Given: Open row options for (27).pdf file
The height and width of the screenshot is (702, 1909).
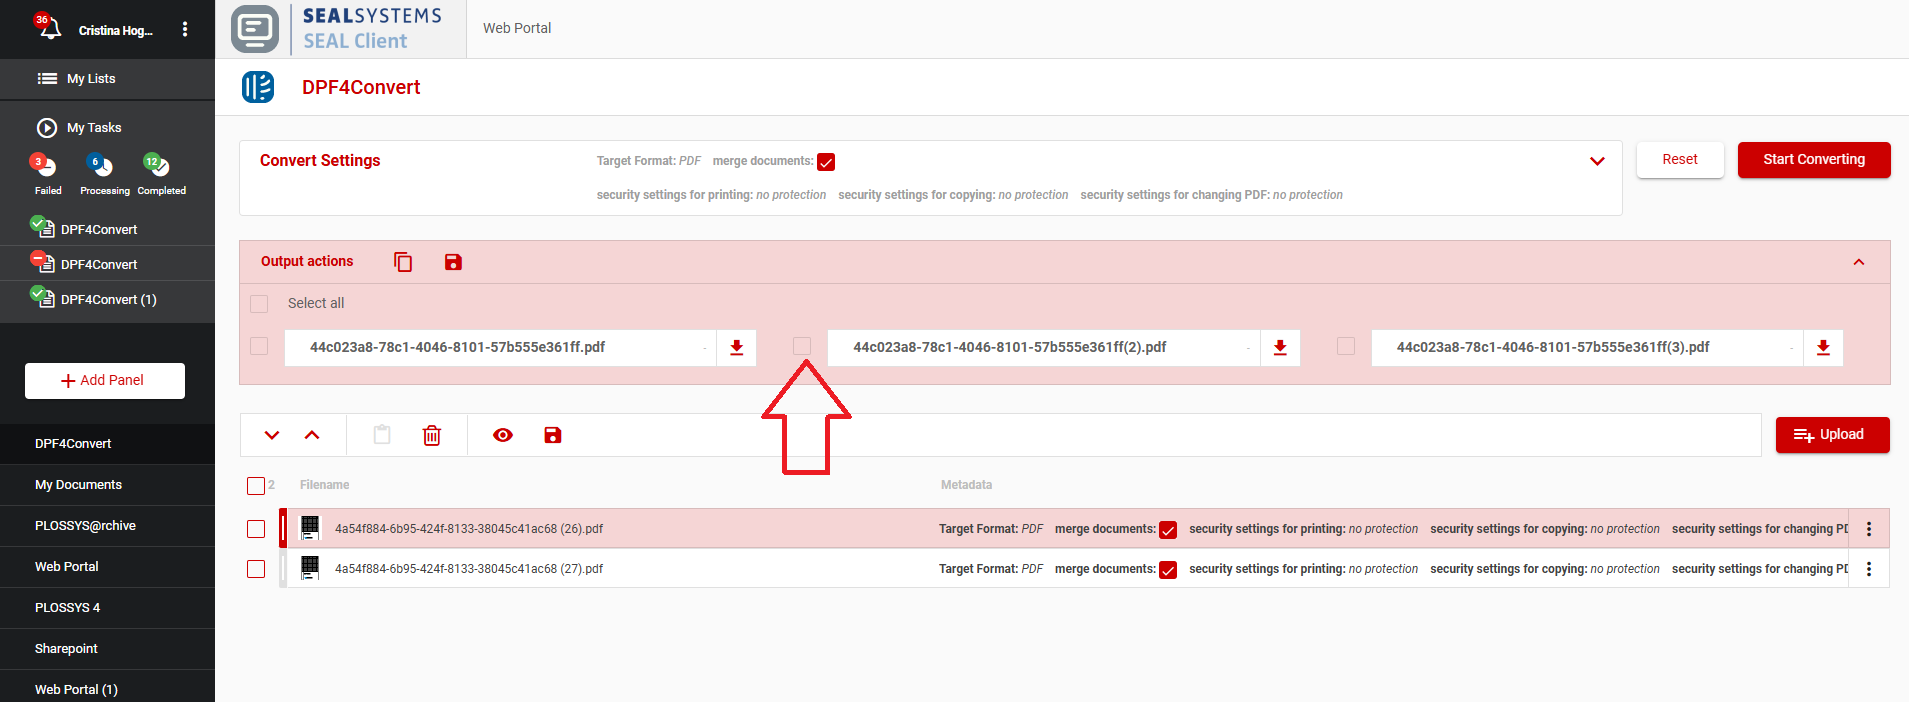Looking at the screenshot, I should (x=1868, y=569).
